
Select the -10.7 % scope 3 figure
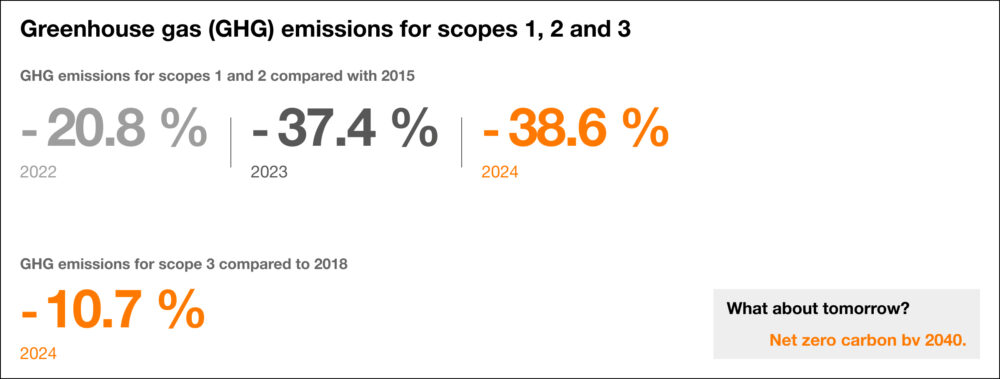(113, 311)
